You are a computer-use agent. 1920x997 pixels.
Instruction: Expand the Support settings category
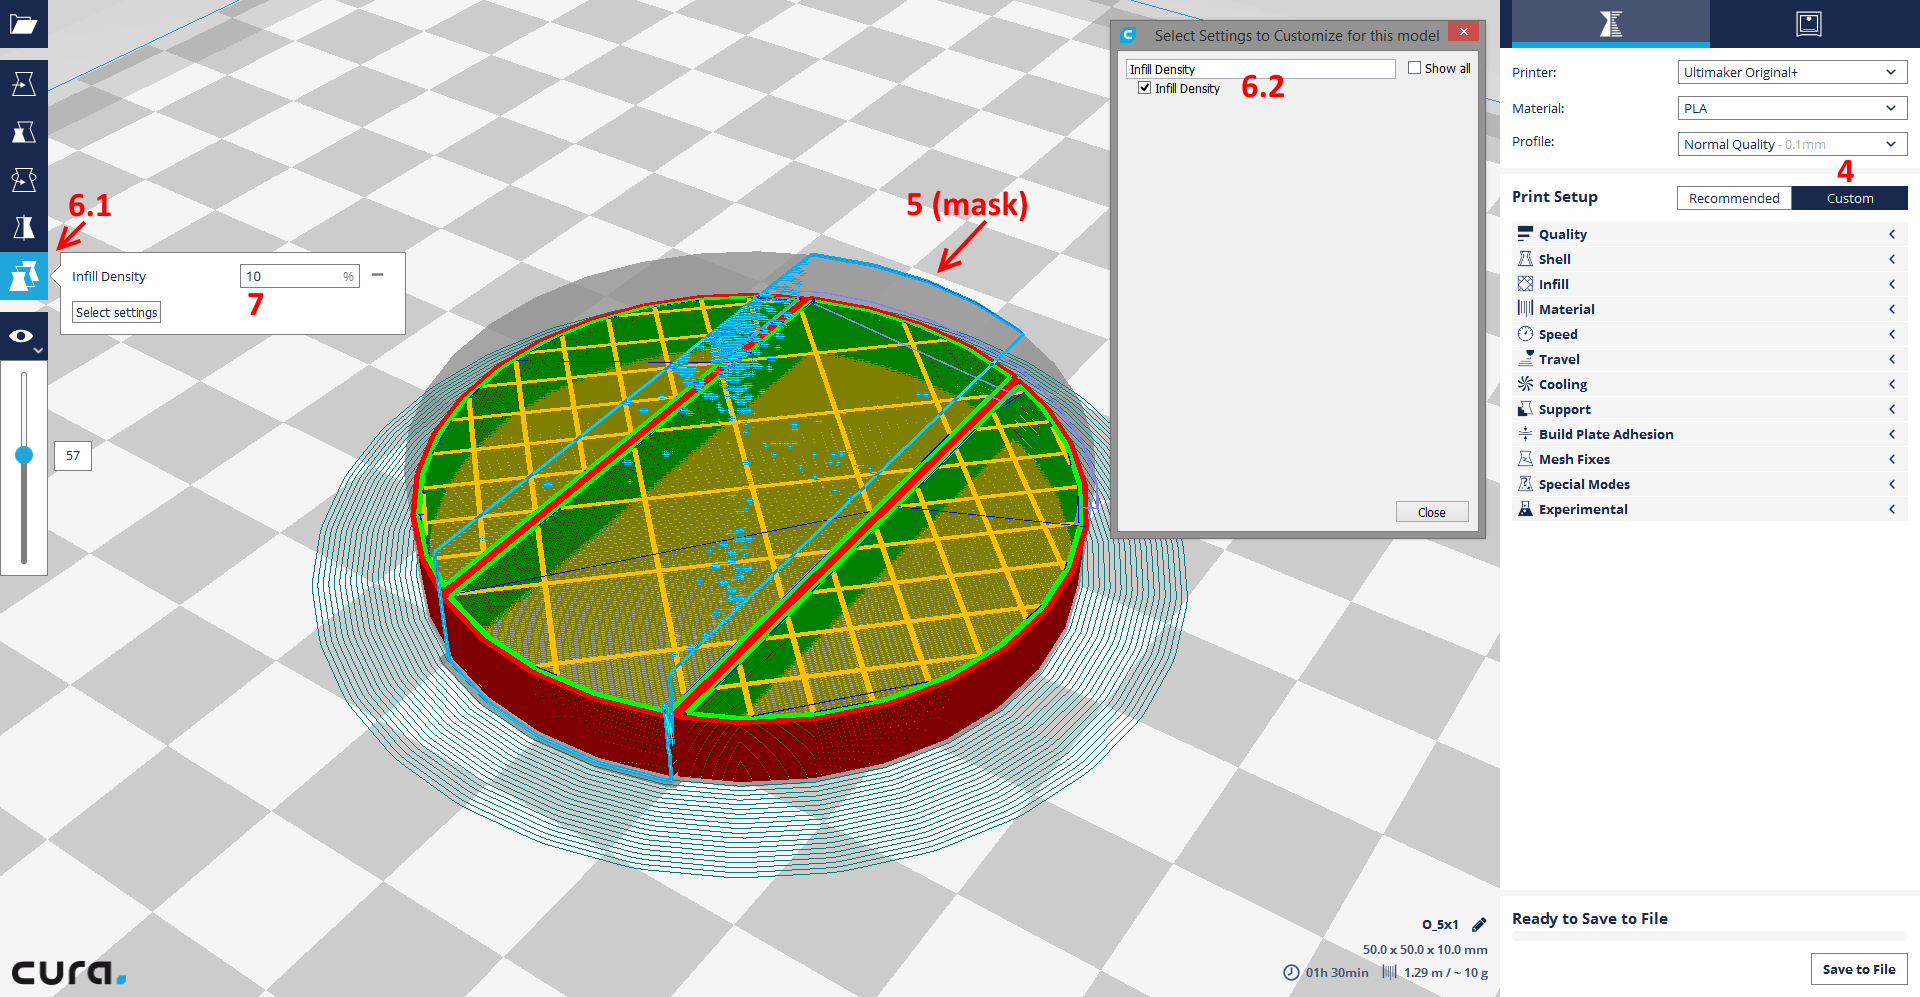[1710, 409]
